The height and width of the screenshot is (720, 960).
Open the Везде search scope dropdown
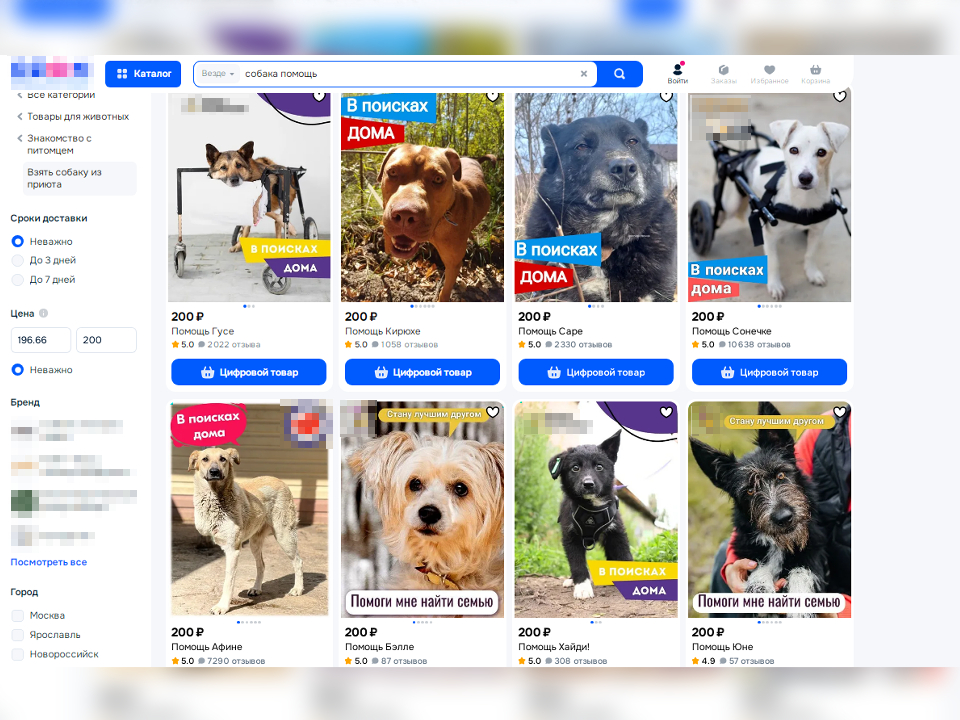pyautogui.click(x=218, y=73)
